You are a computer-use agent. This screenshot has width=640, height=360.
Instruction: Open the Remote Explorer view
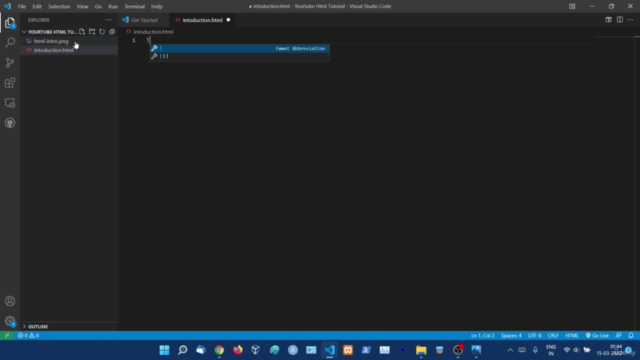click(x=10, y=103)
